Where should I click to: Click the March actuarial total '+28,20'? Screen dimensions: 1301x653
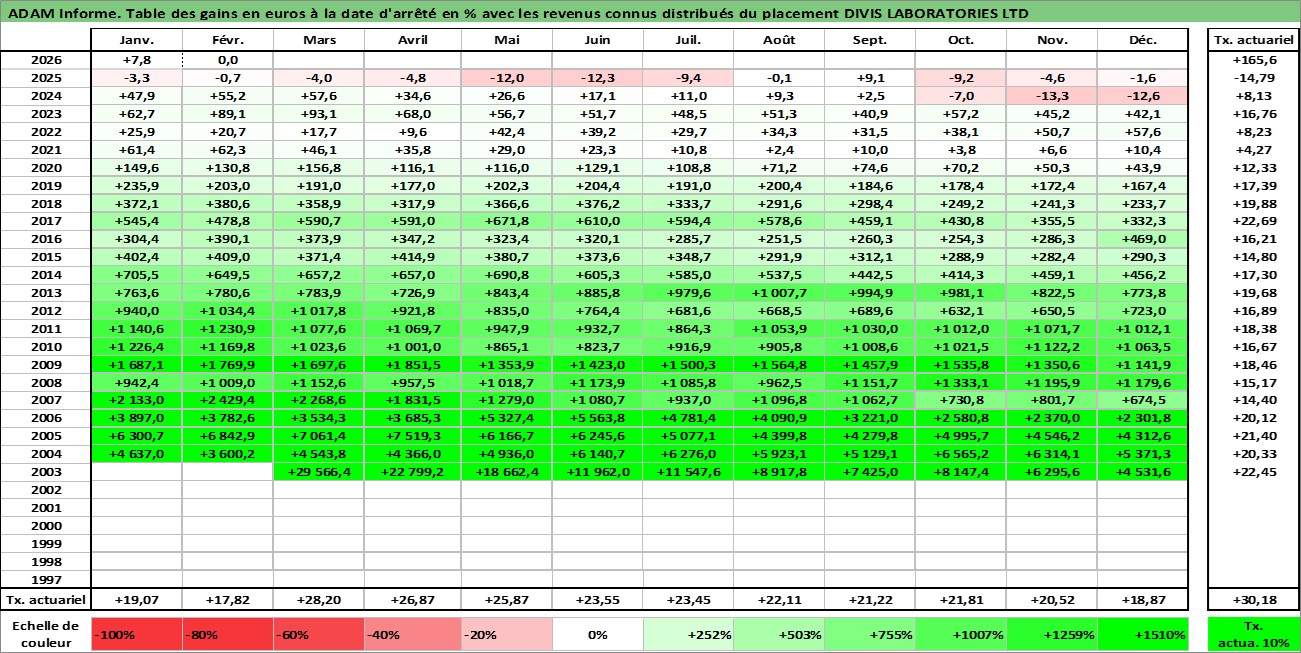tap(318, 600)
